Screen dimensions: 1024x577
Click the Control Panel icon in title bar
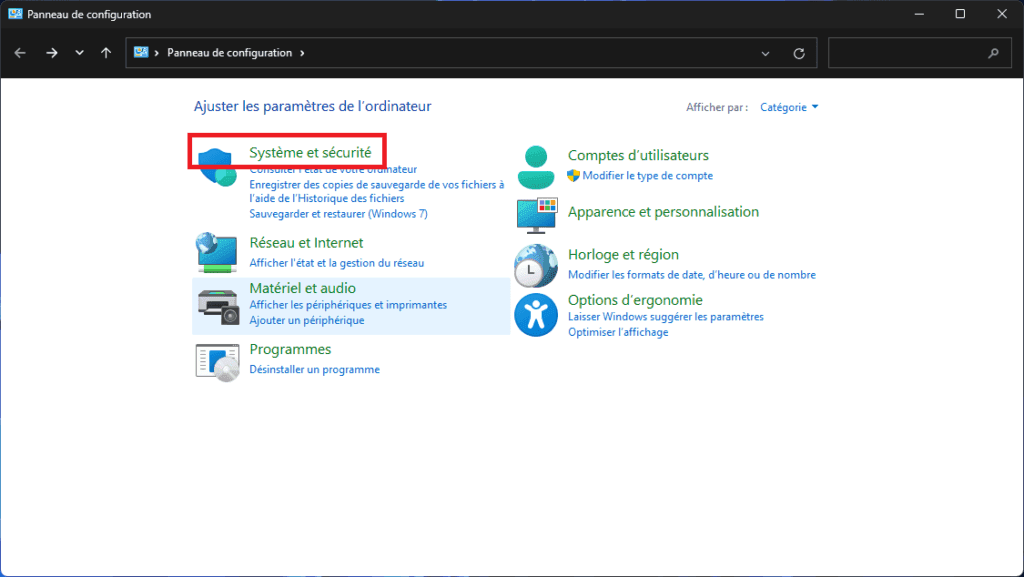(15, 14)
